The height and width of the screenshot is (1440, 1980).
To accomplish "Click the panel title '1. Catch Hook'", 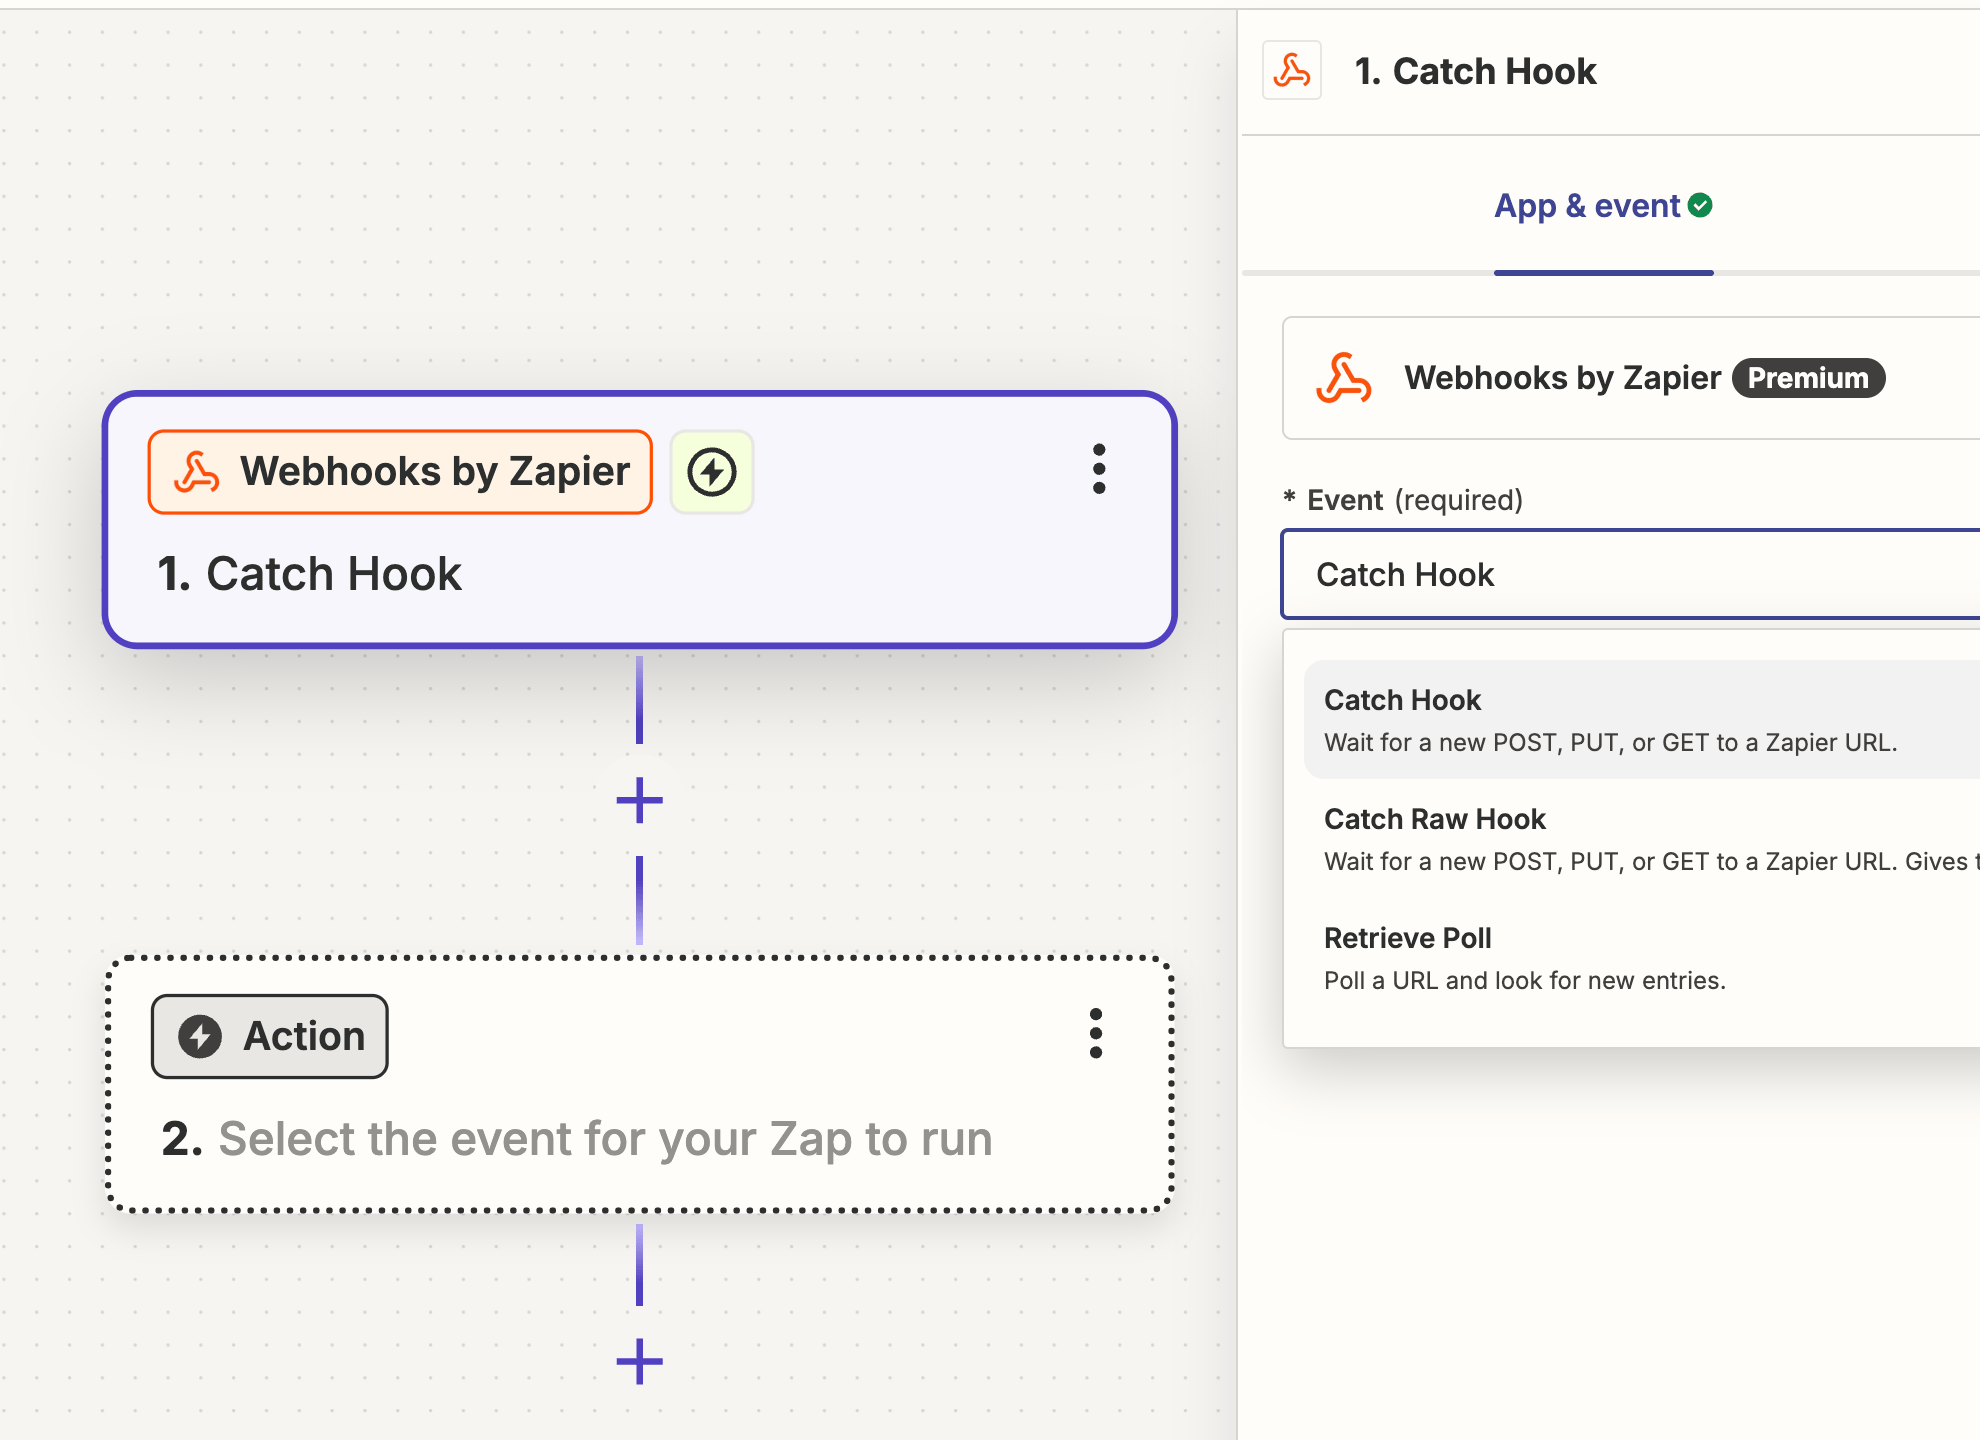I will click(x=1475, y=71).
